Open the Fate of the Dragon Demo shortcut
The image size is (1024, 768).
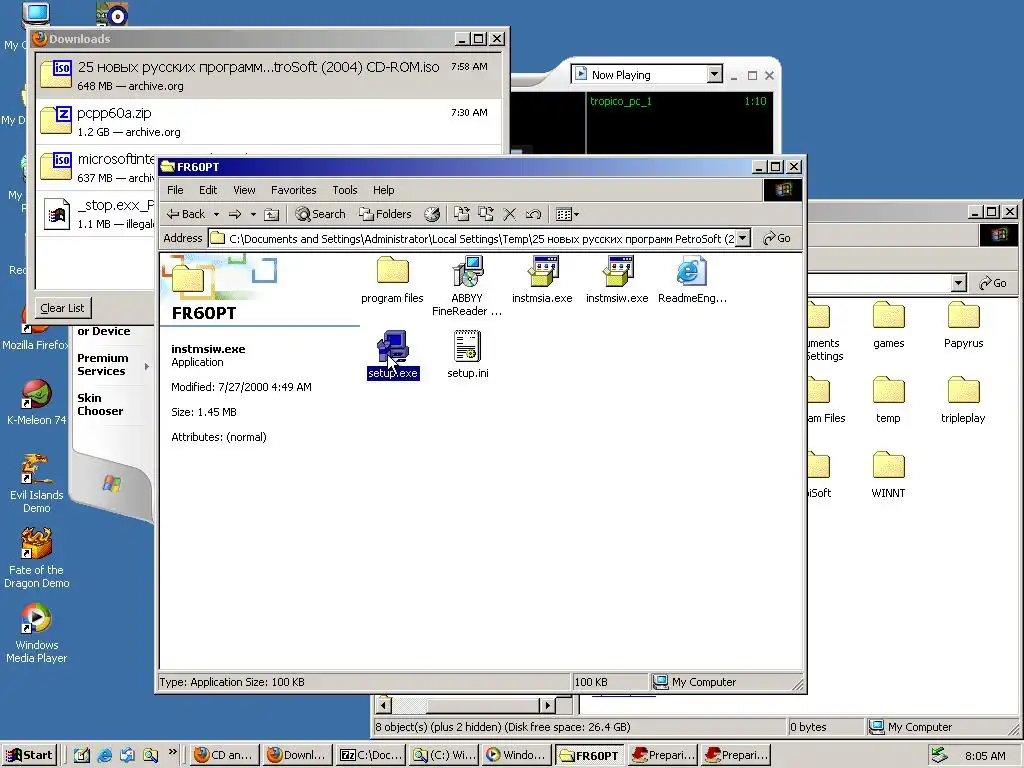[37, 559]
